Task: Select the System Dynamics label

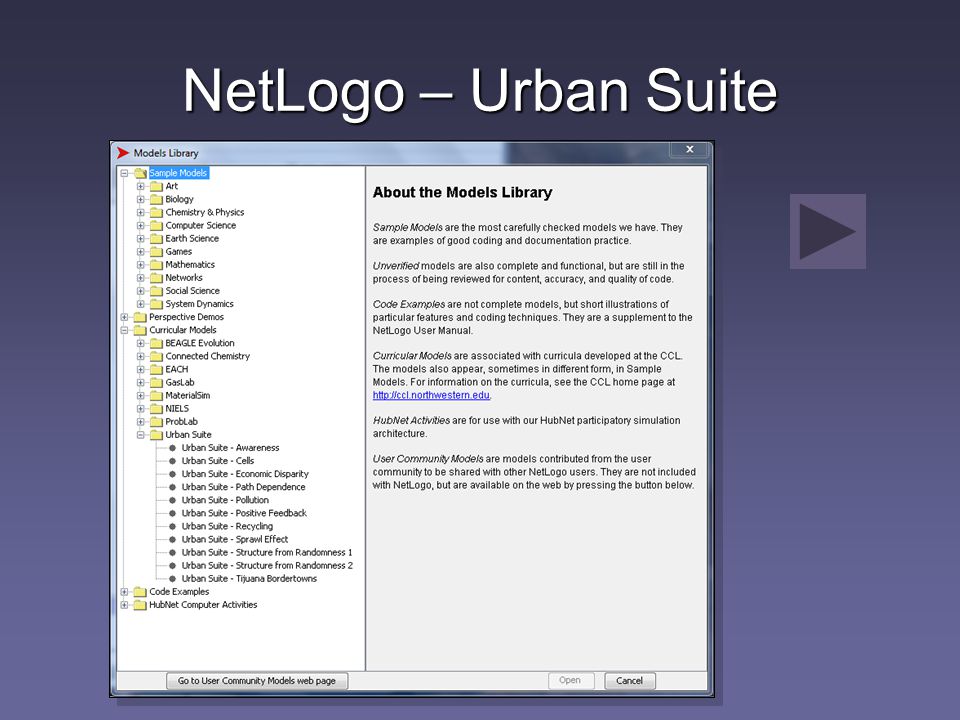Action: 199,304
